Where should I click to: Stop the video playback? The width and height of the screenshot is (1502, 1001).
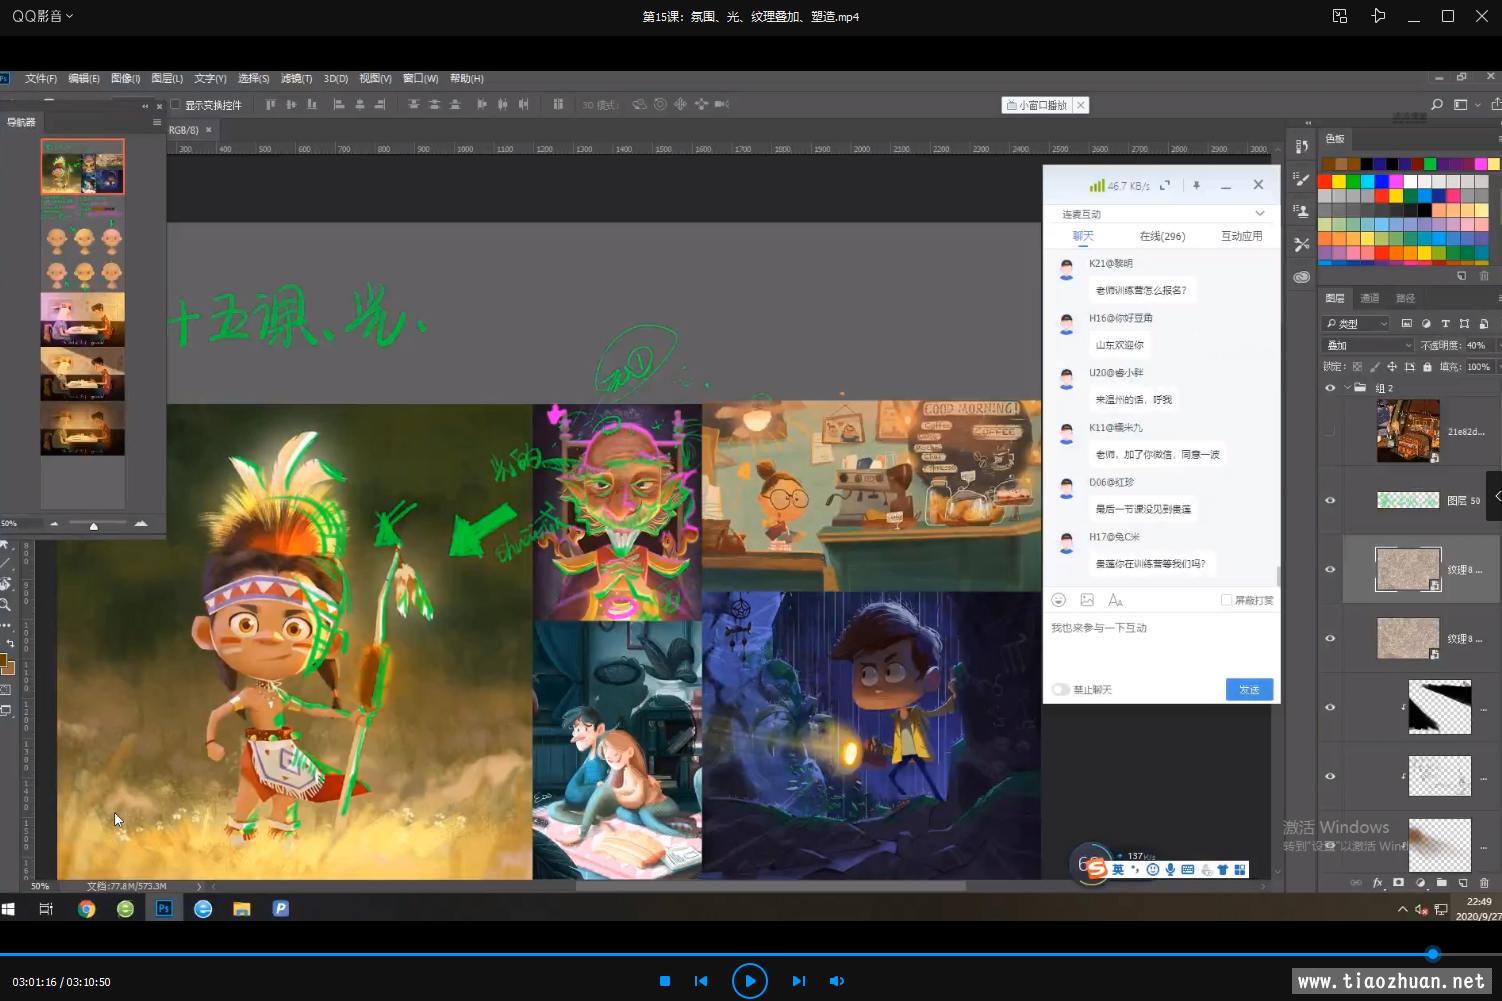pos(665,981)
